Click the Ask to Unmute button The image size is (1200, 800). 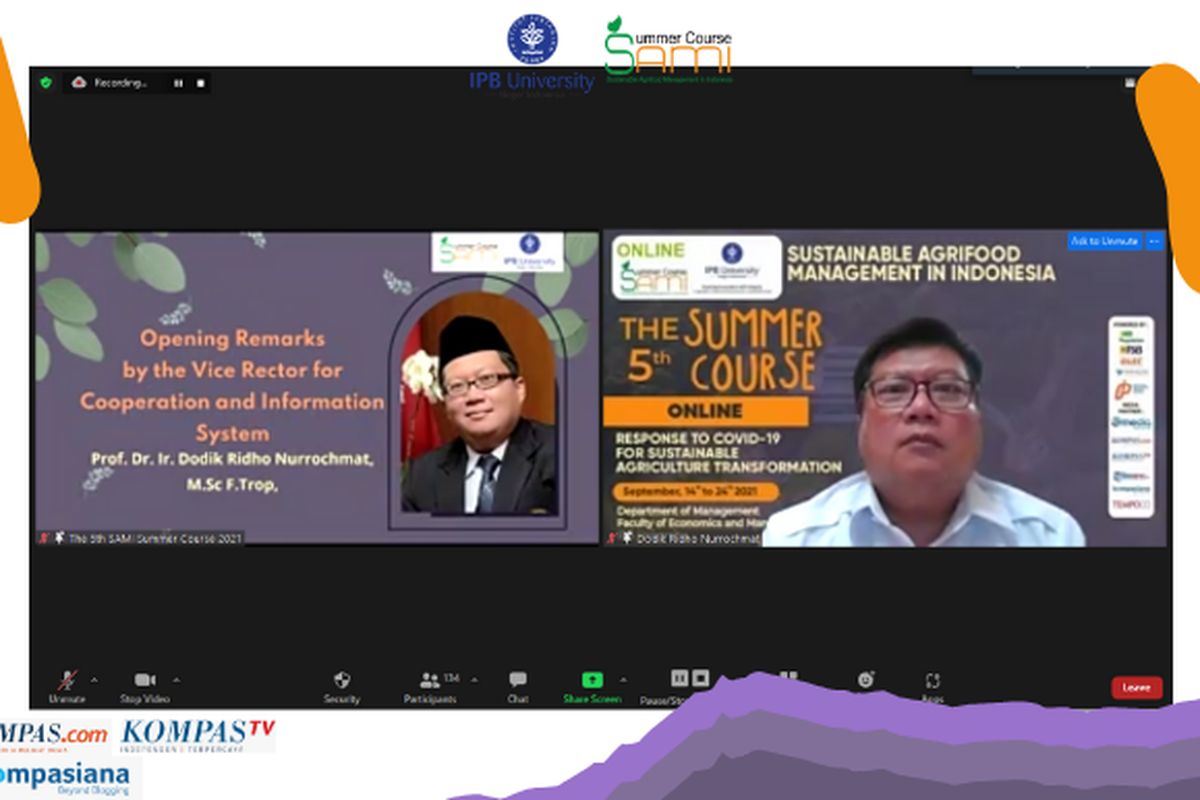click(x=1104, y=242)
